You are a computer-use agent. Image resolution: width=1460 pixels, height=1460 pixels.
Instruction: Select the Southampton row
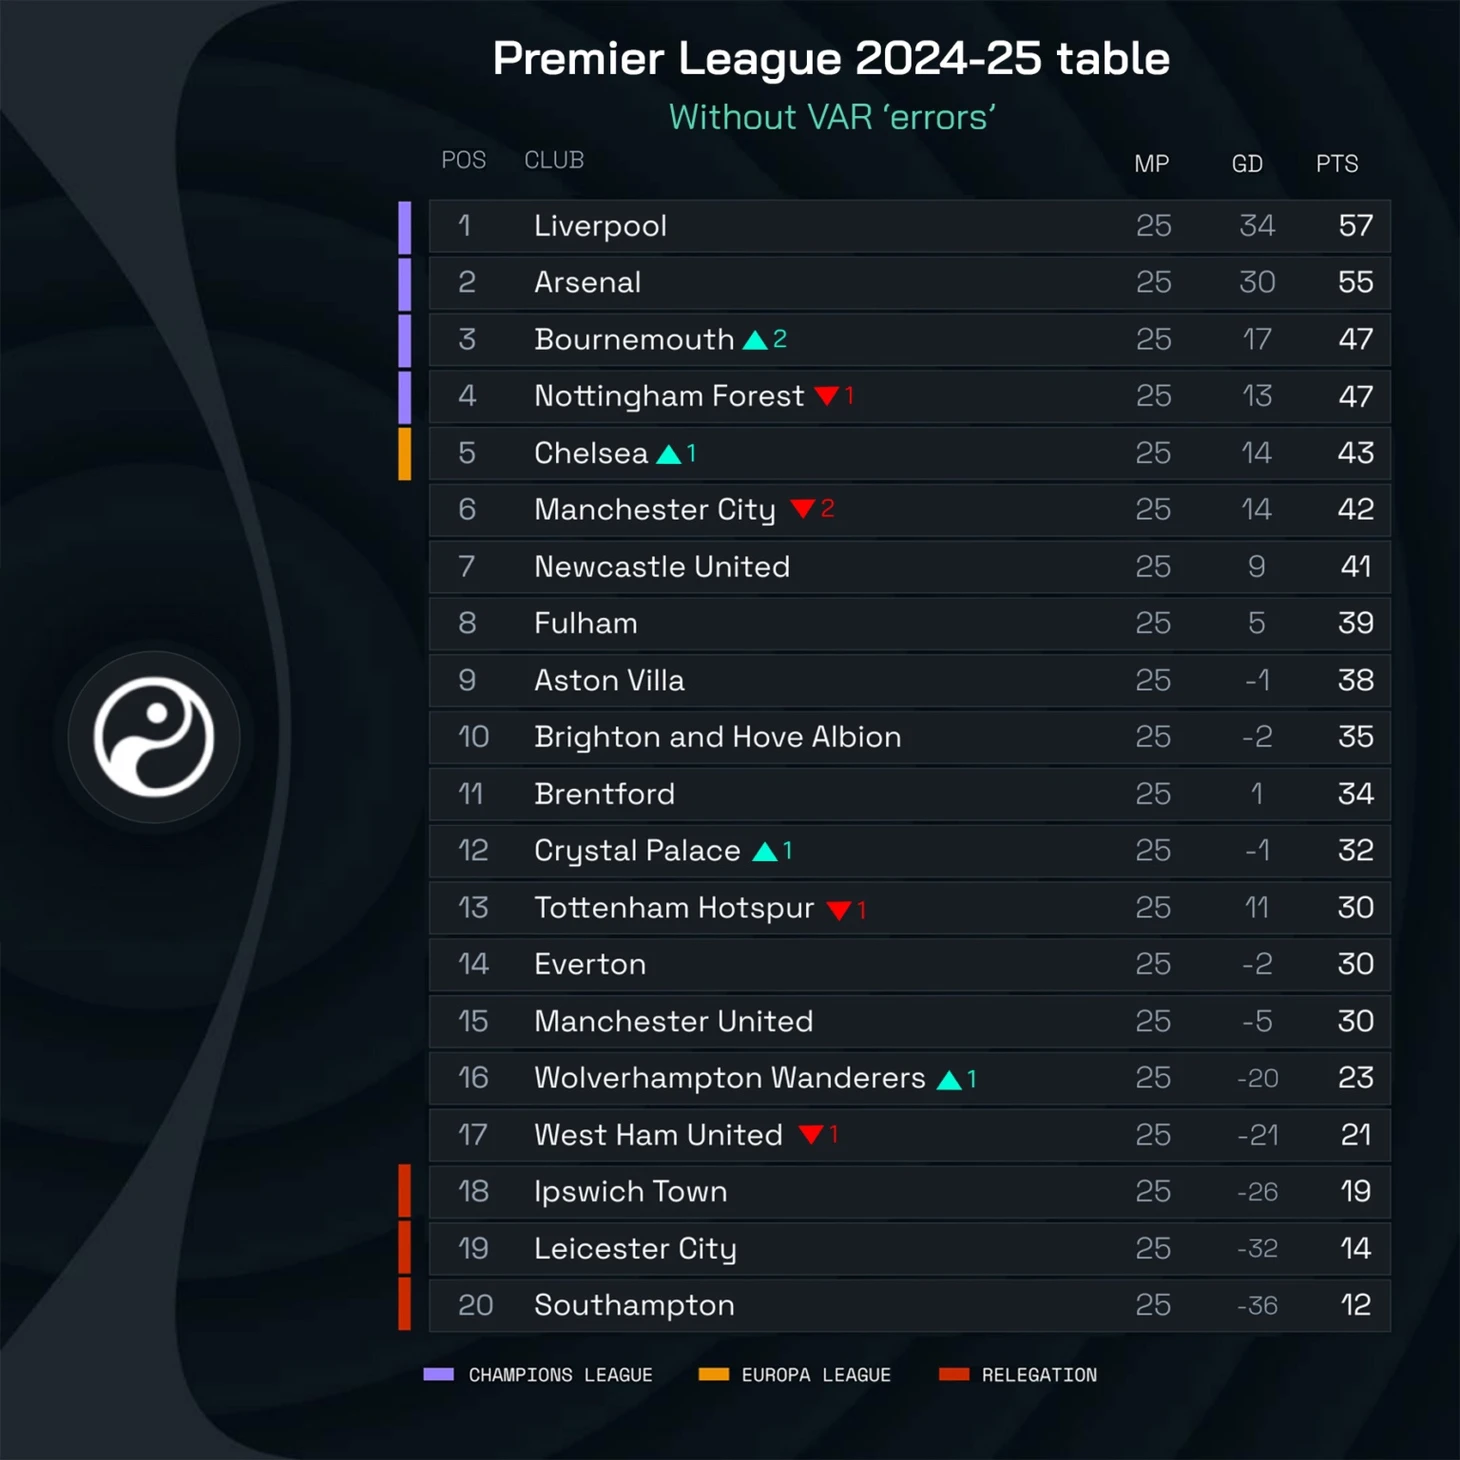(910, 1305)
